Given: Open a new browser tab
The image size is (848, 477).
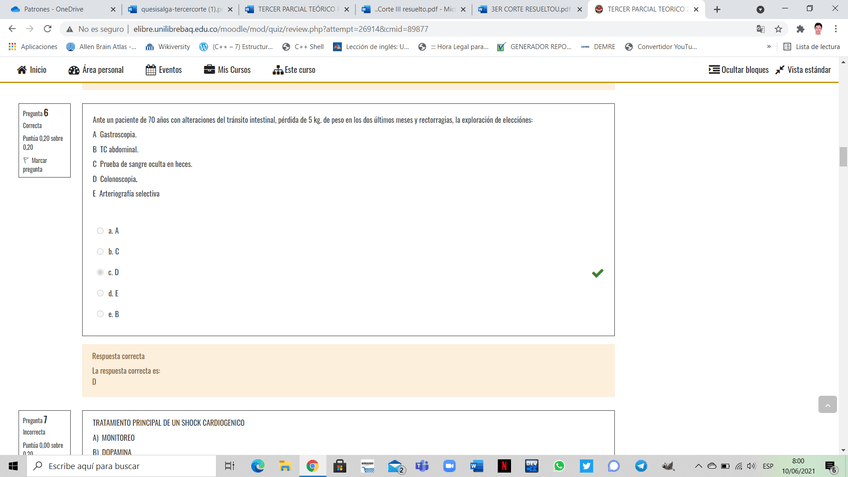Looking at the screenshot, I should 717,9.
